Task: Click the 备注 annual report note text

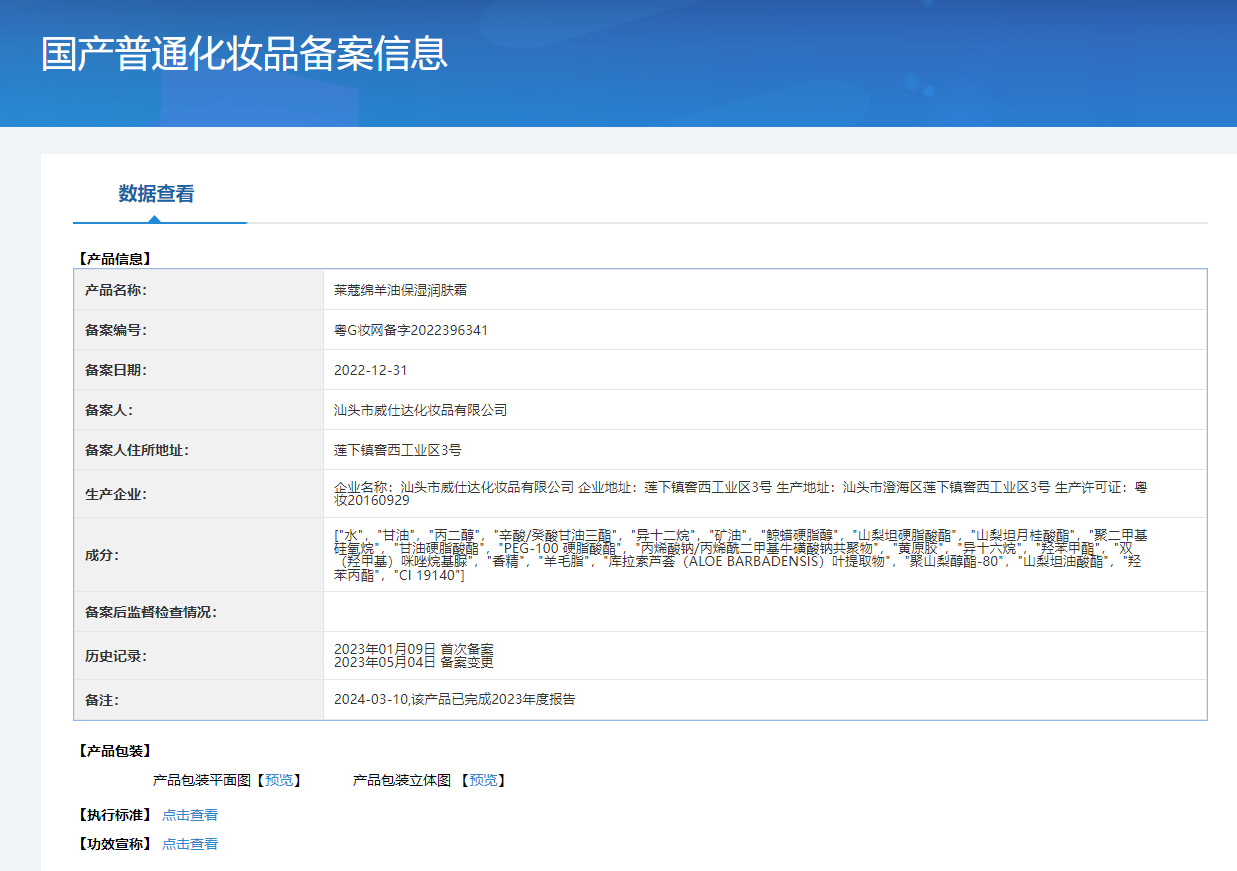Action: tap(455, 700)
